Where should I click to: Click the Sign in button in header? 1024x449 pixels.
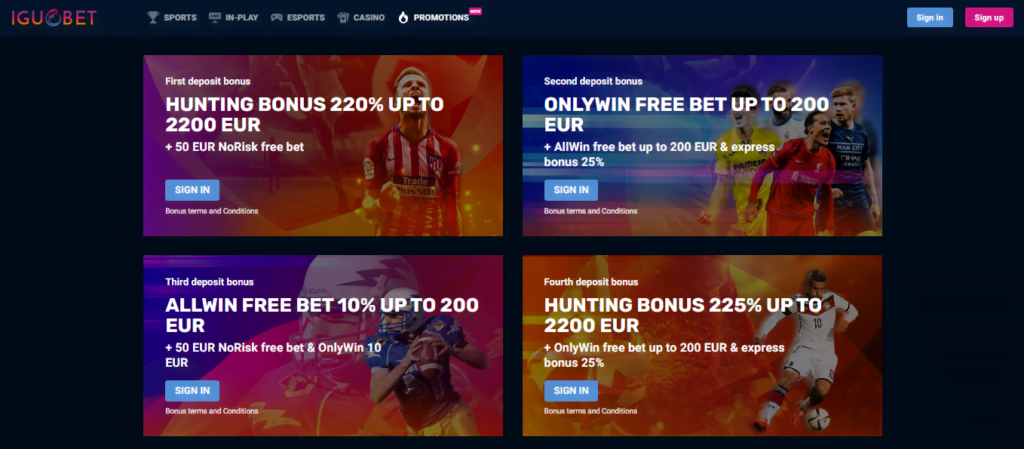coord(930,18)
